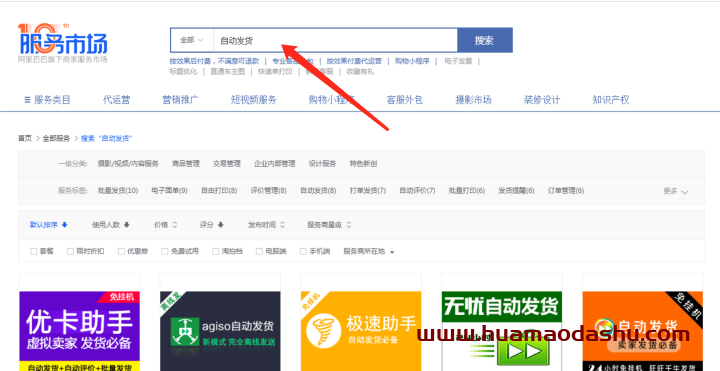Screen dimensions: 720x371
Task: Enable the 免费试用 checkbox
Action: click(x=164, y=251)
